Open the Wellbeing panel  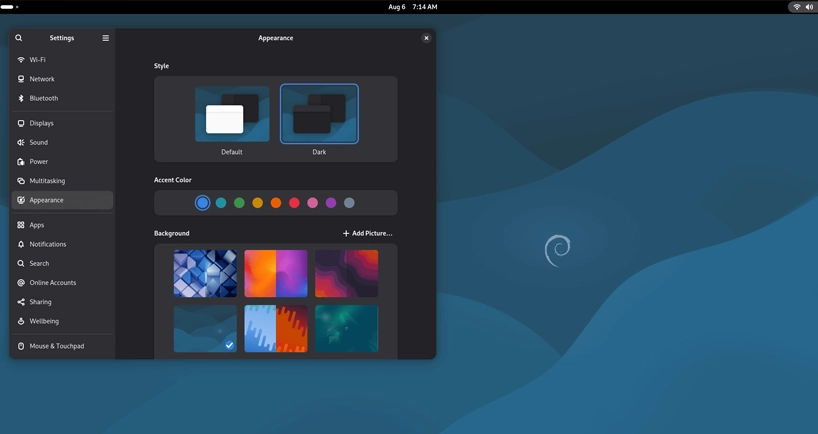pyautogui.click(x=62, y=321)
